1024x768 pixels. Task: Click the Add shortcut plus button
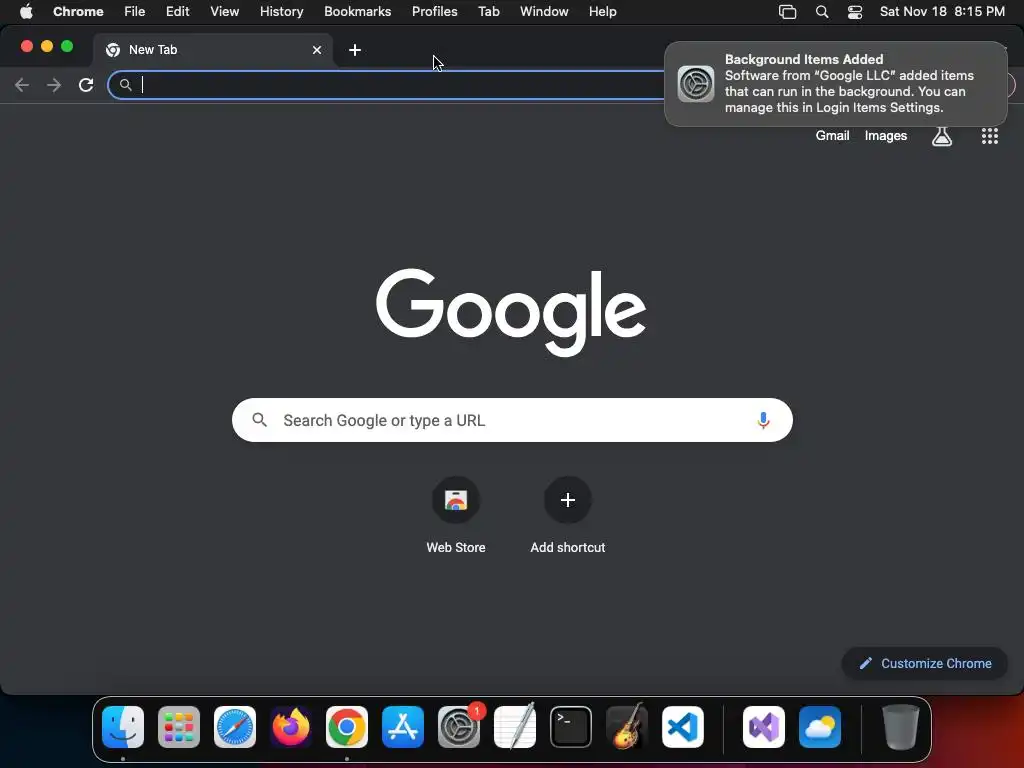click(x=568, y=500)
